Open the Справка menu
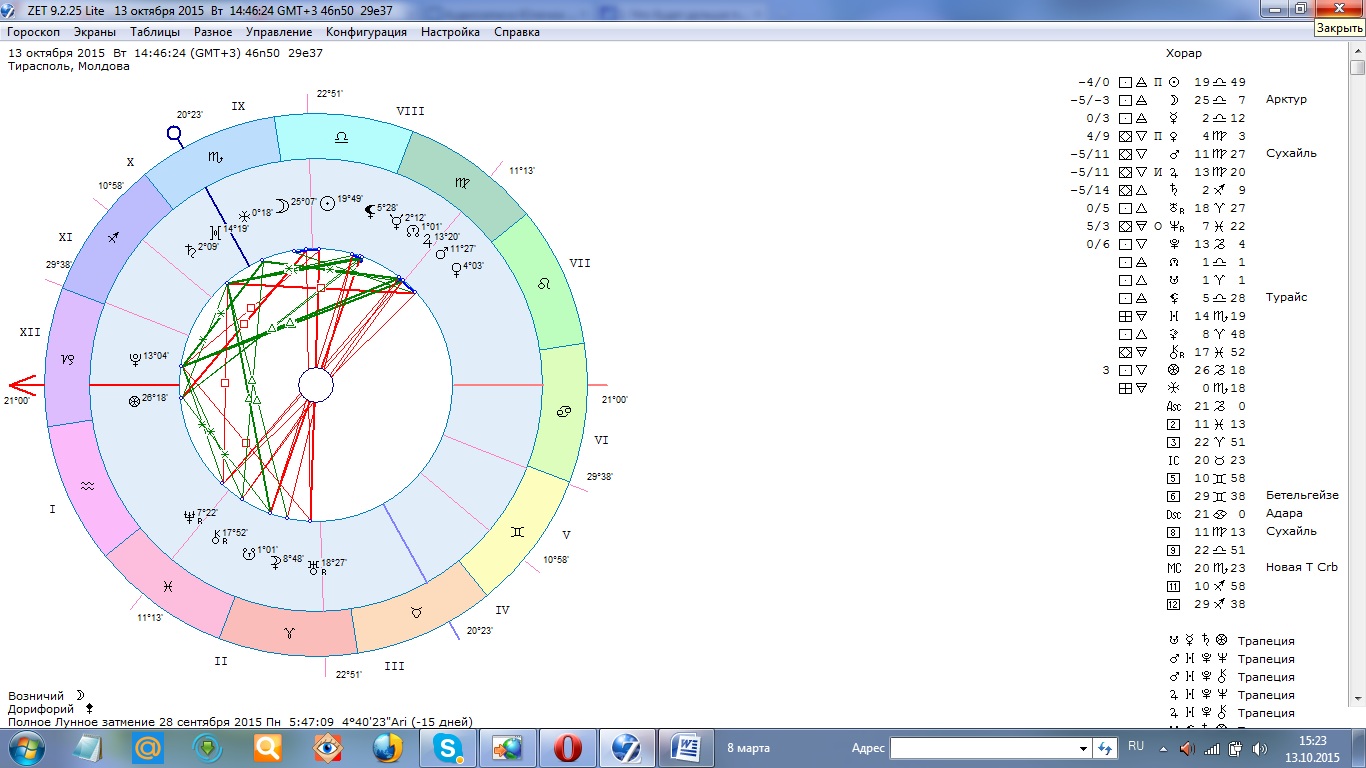Viewport: 1366px width, 768px height. click(x=516, y=32)
